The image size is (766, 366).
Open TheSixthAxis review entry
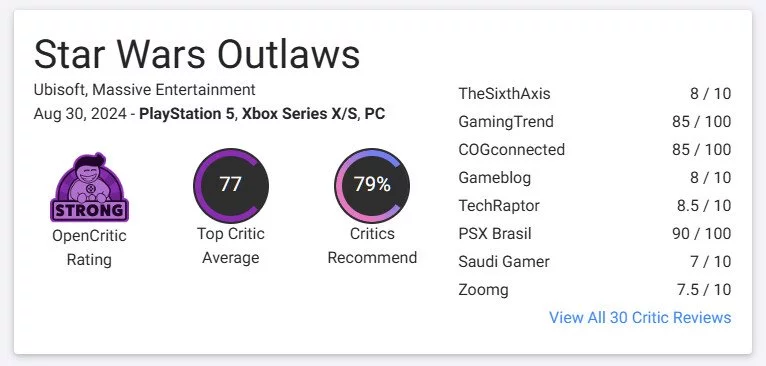pos(595,93)
